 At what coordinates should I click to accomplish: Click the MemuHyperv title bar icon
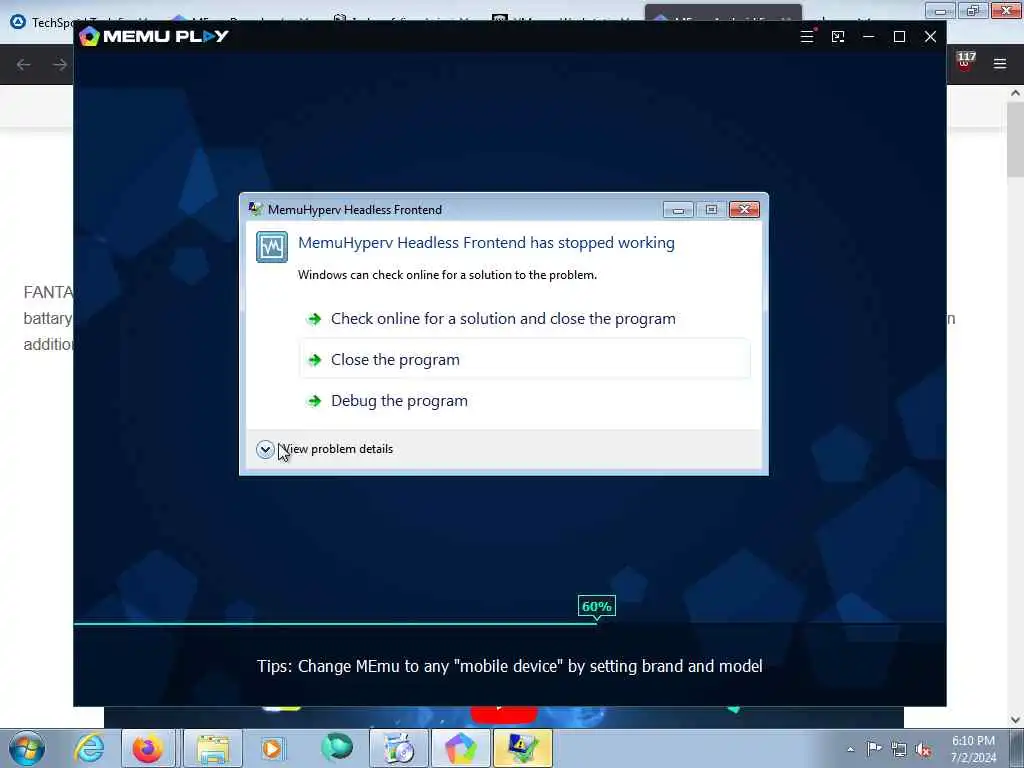[x=255, y=209]
